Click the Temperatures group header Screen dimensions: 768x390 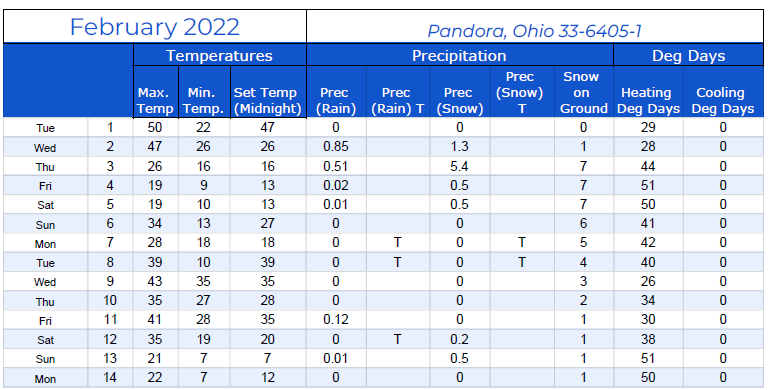(219, 55)
